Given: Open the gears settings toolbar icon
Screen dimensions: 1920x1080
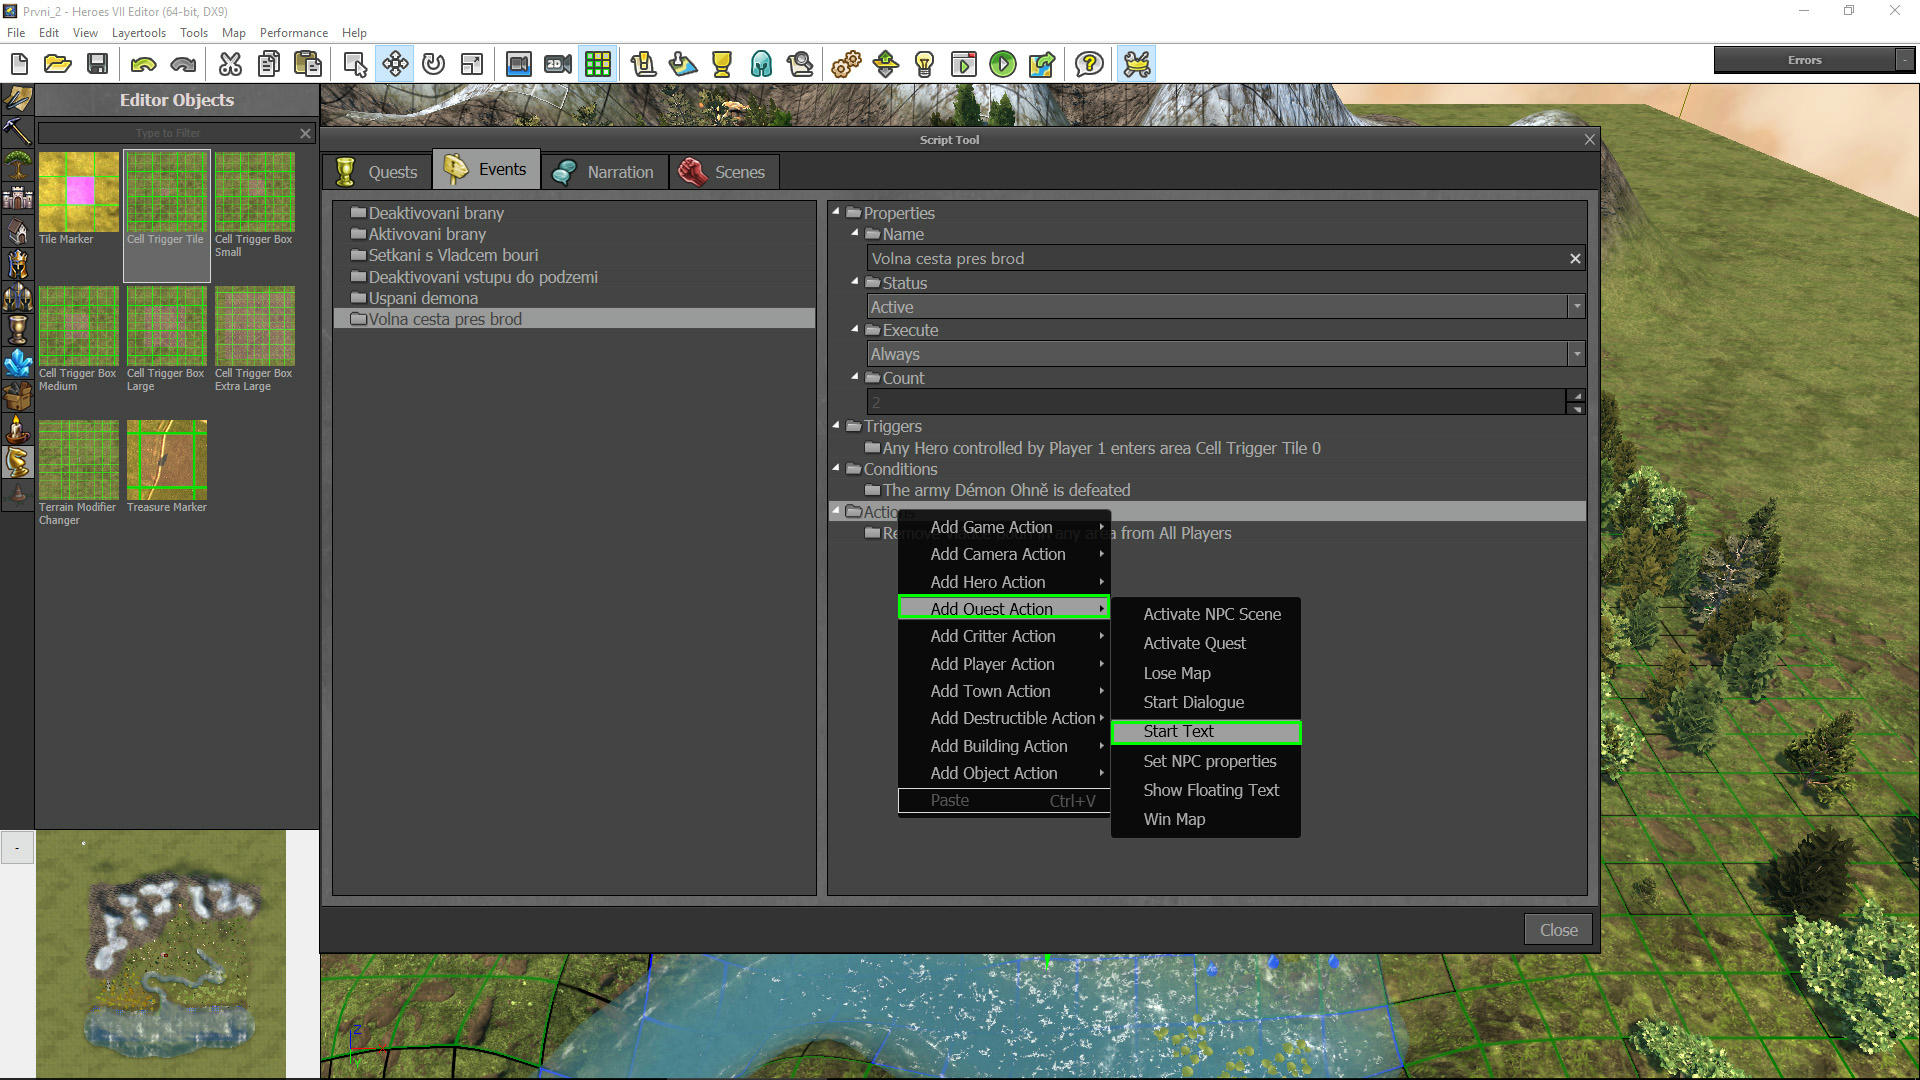Looking at the screenshot, I should click(846, 64).
